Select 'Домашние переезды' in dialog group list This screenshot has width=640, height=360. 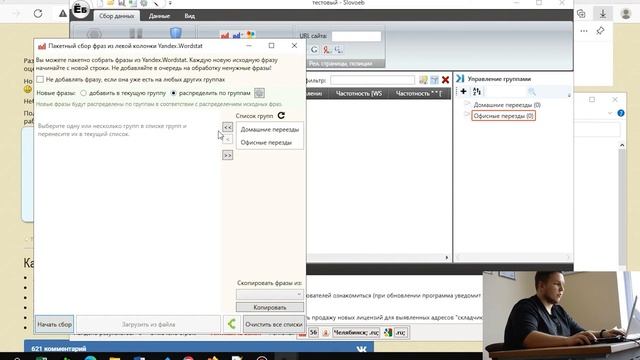270,129
